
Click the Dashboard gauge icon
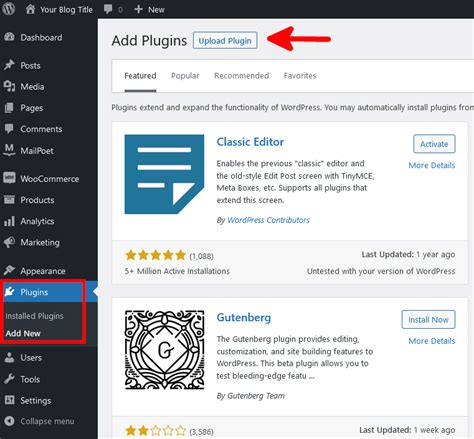pos(9,37)
